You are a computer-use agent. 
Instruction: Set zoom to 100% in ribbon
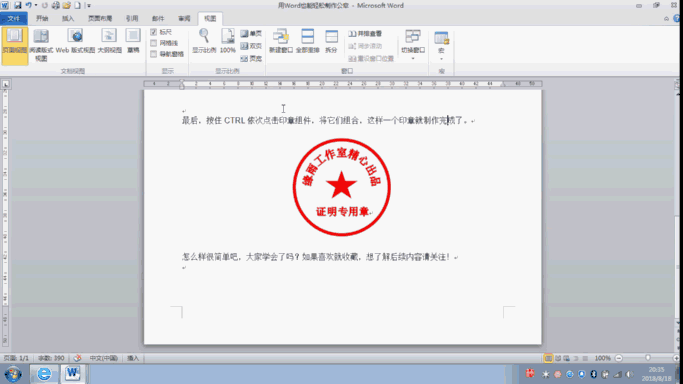[x=227, y=41]
